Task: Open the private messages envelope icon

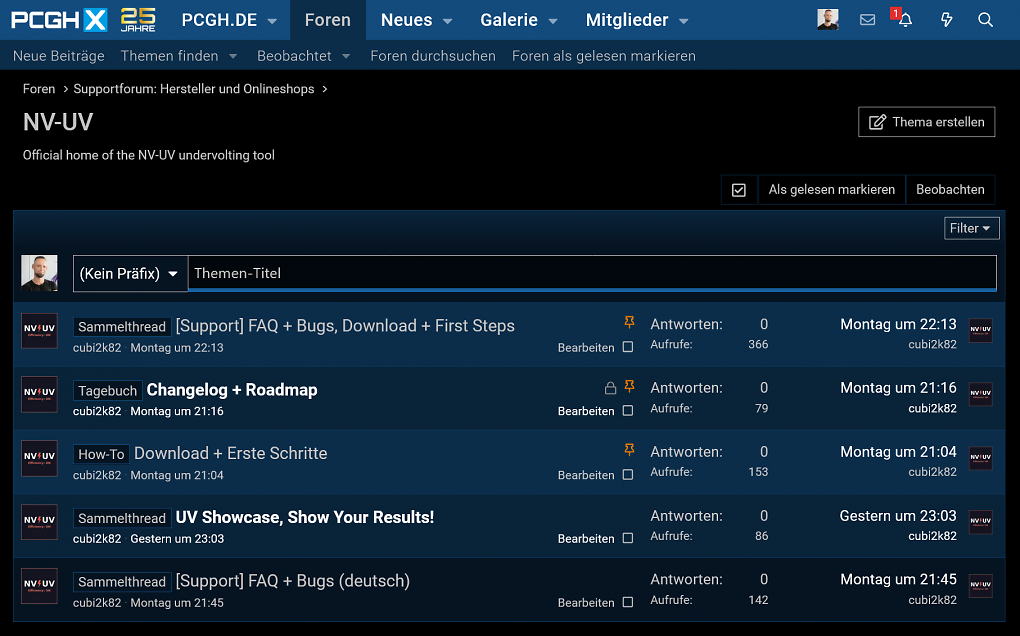Action: [867, 20]
